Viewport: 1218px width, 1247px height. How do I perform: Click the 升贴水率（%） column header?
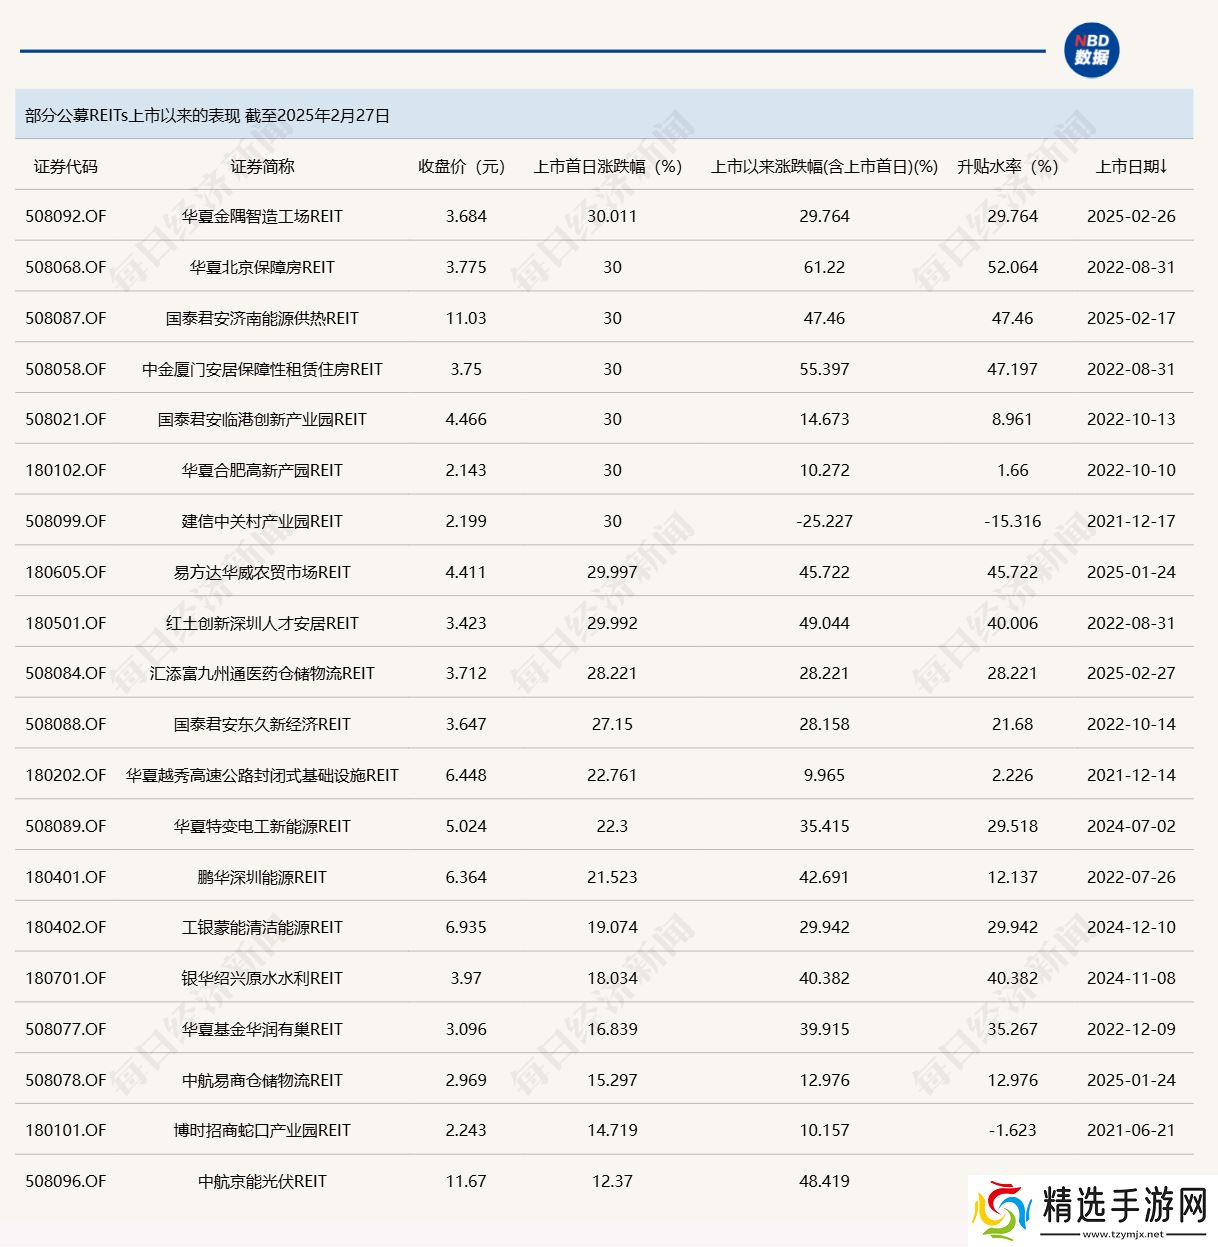click(x=1007, y=167)
